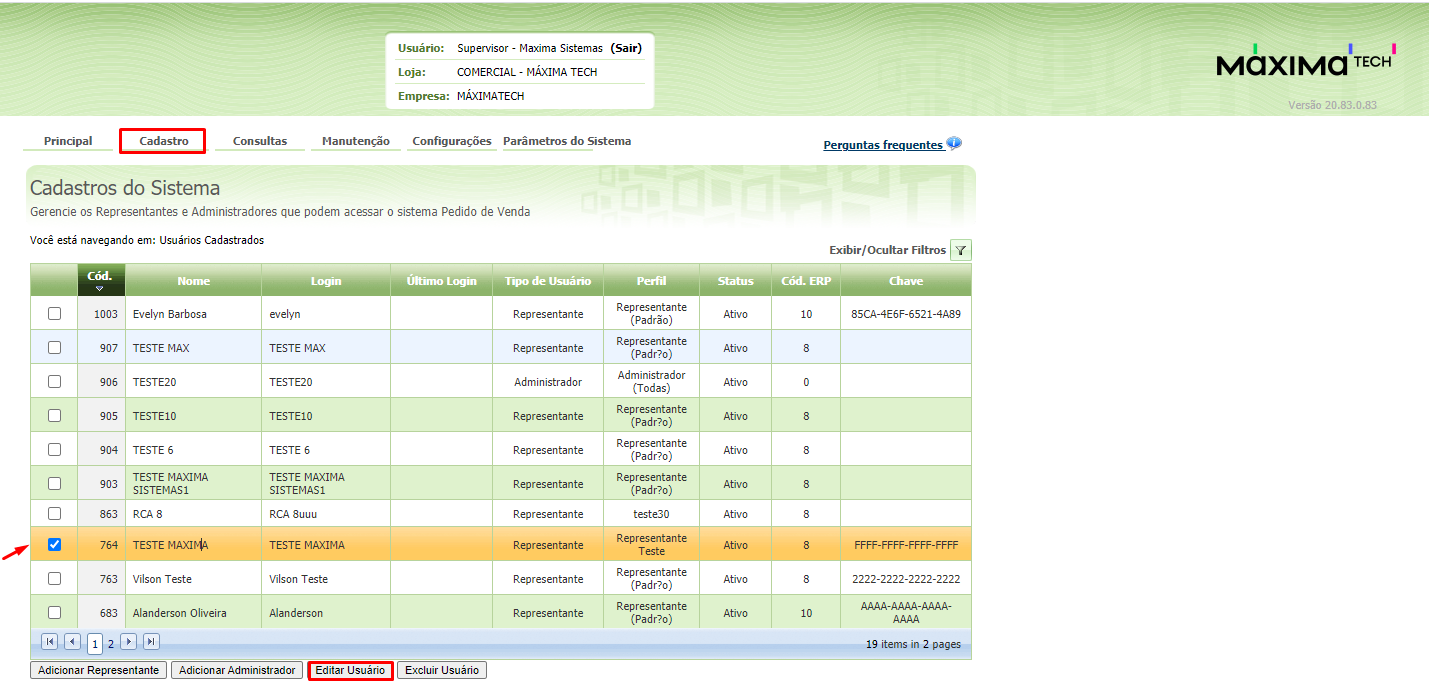Viewport: 1429px width, 693px height.
Task: Click 'Administrador' type in TESTE20 row
Action: 548,382
